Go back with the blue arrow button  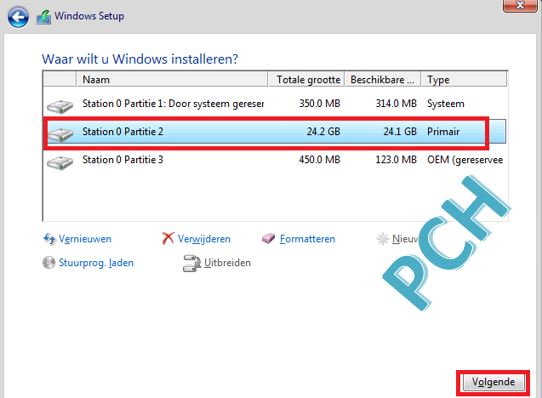tap(18, 17)
